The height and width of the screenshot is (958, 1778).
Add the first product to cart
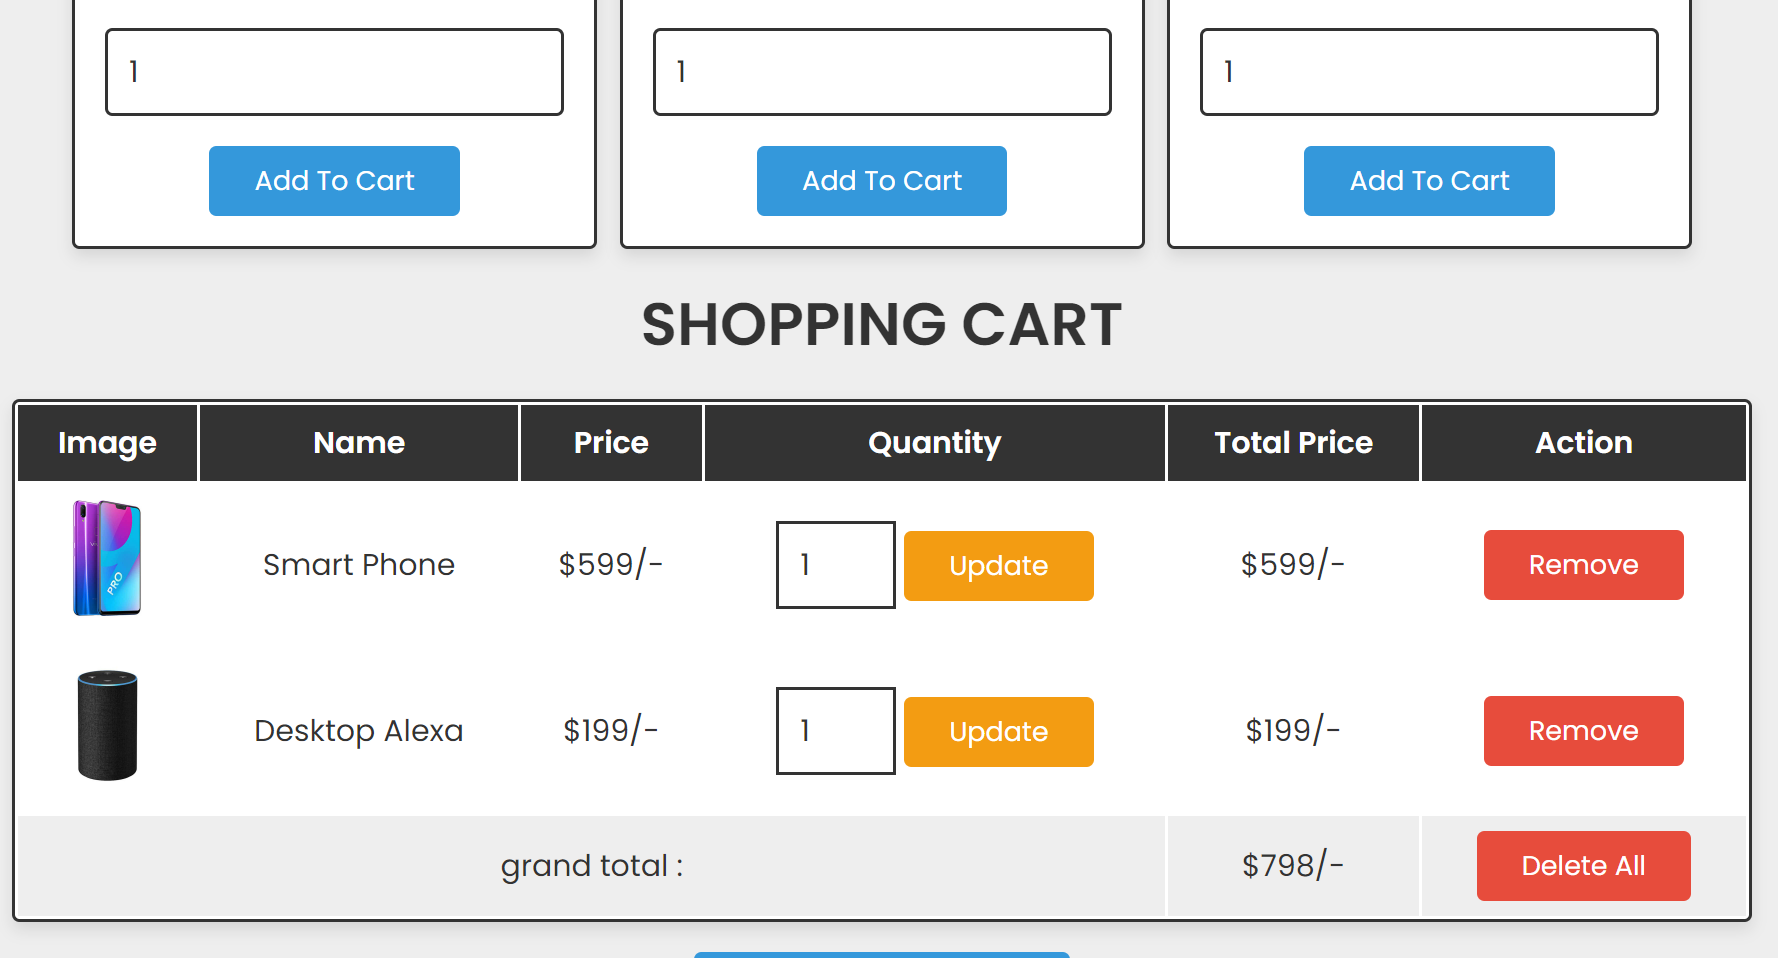(334, 181)
